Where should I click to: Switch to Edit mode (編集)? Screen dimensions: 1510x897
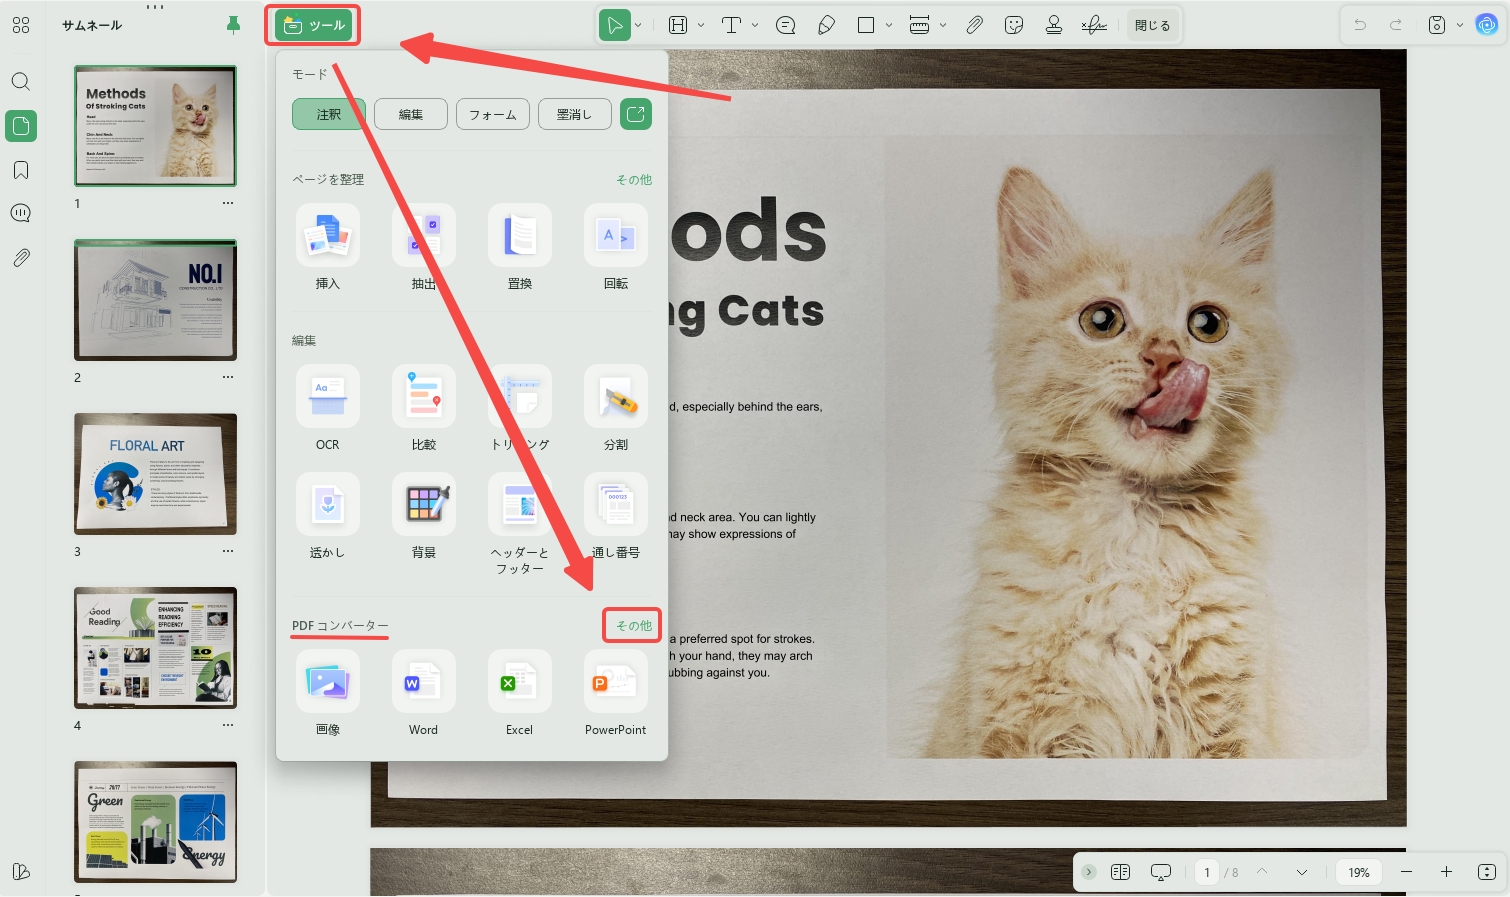pos(411,114)
